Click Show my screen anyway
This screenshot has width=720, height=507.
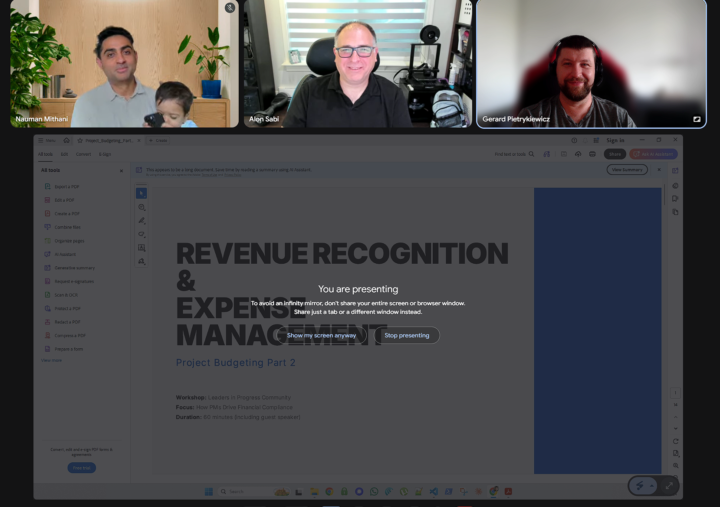pos(321,335)
